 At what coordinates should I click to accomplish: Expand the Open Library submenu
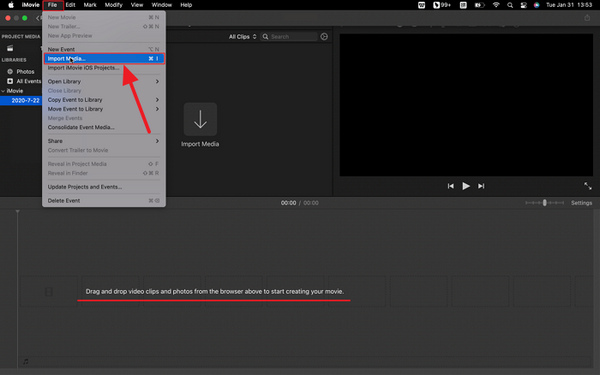[x=103, y=82]
